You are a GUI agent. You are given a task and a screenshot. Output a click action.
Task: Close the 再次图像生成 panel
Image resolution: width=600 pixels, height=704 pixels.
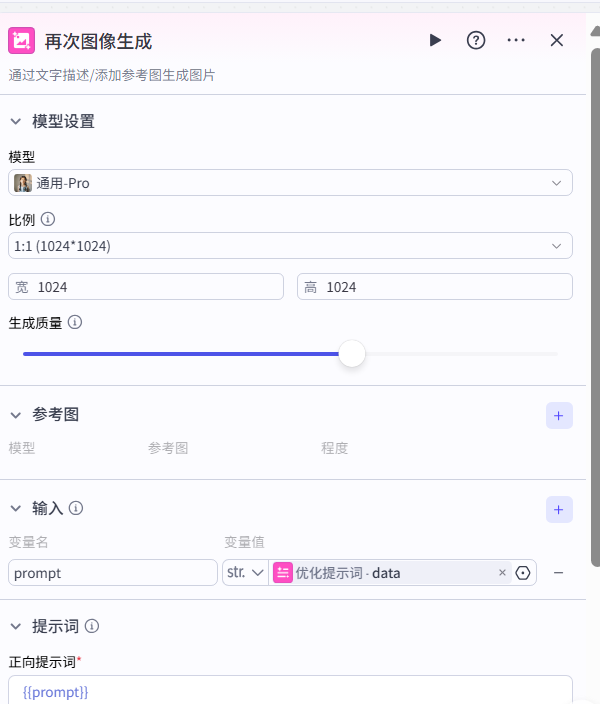point(557,40)
